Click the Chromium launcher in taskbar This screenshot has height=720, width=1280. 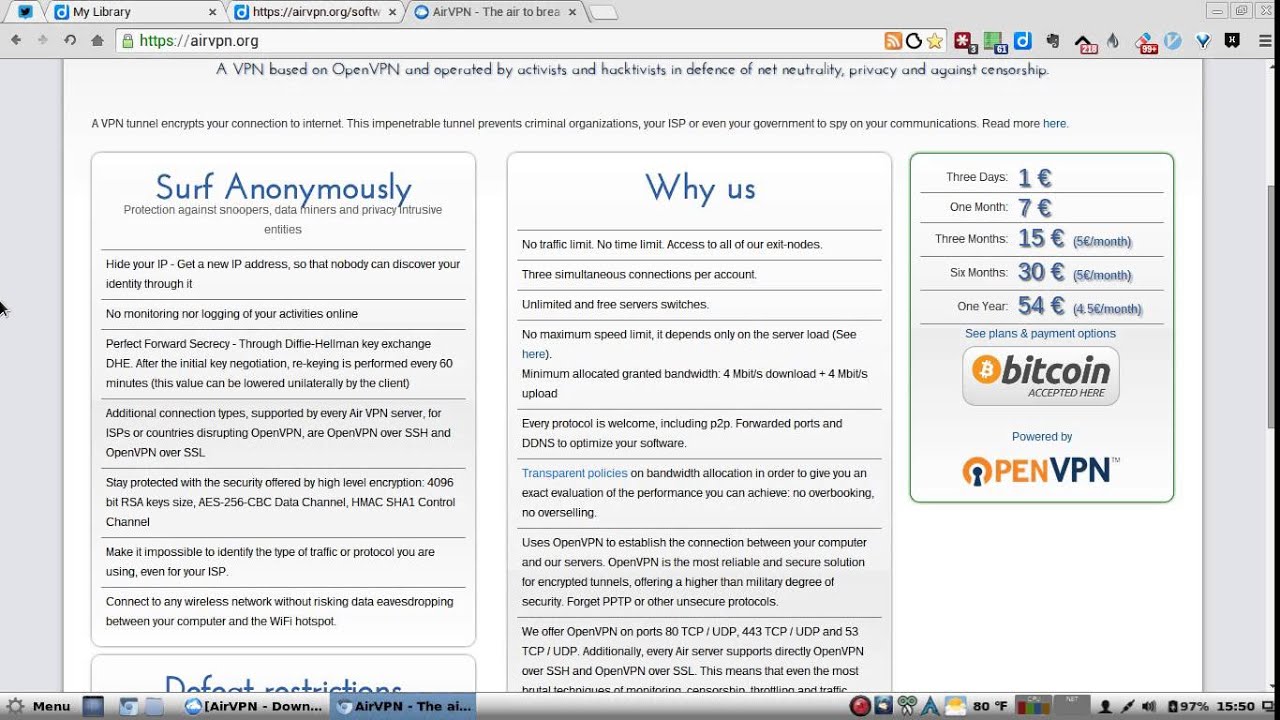tap(128, 706)
